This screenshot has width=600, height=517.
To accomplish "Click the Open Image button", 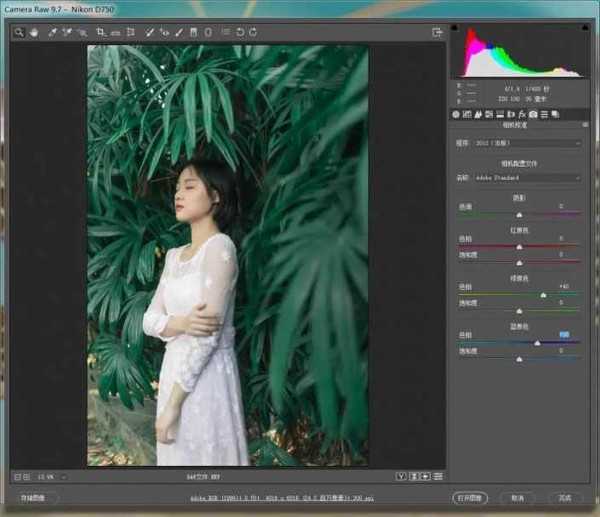I will click(468, 497).
